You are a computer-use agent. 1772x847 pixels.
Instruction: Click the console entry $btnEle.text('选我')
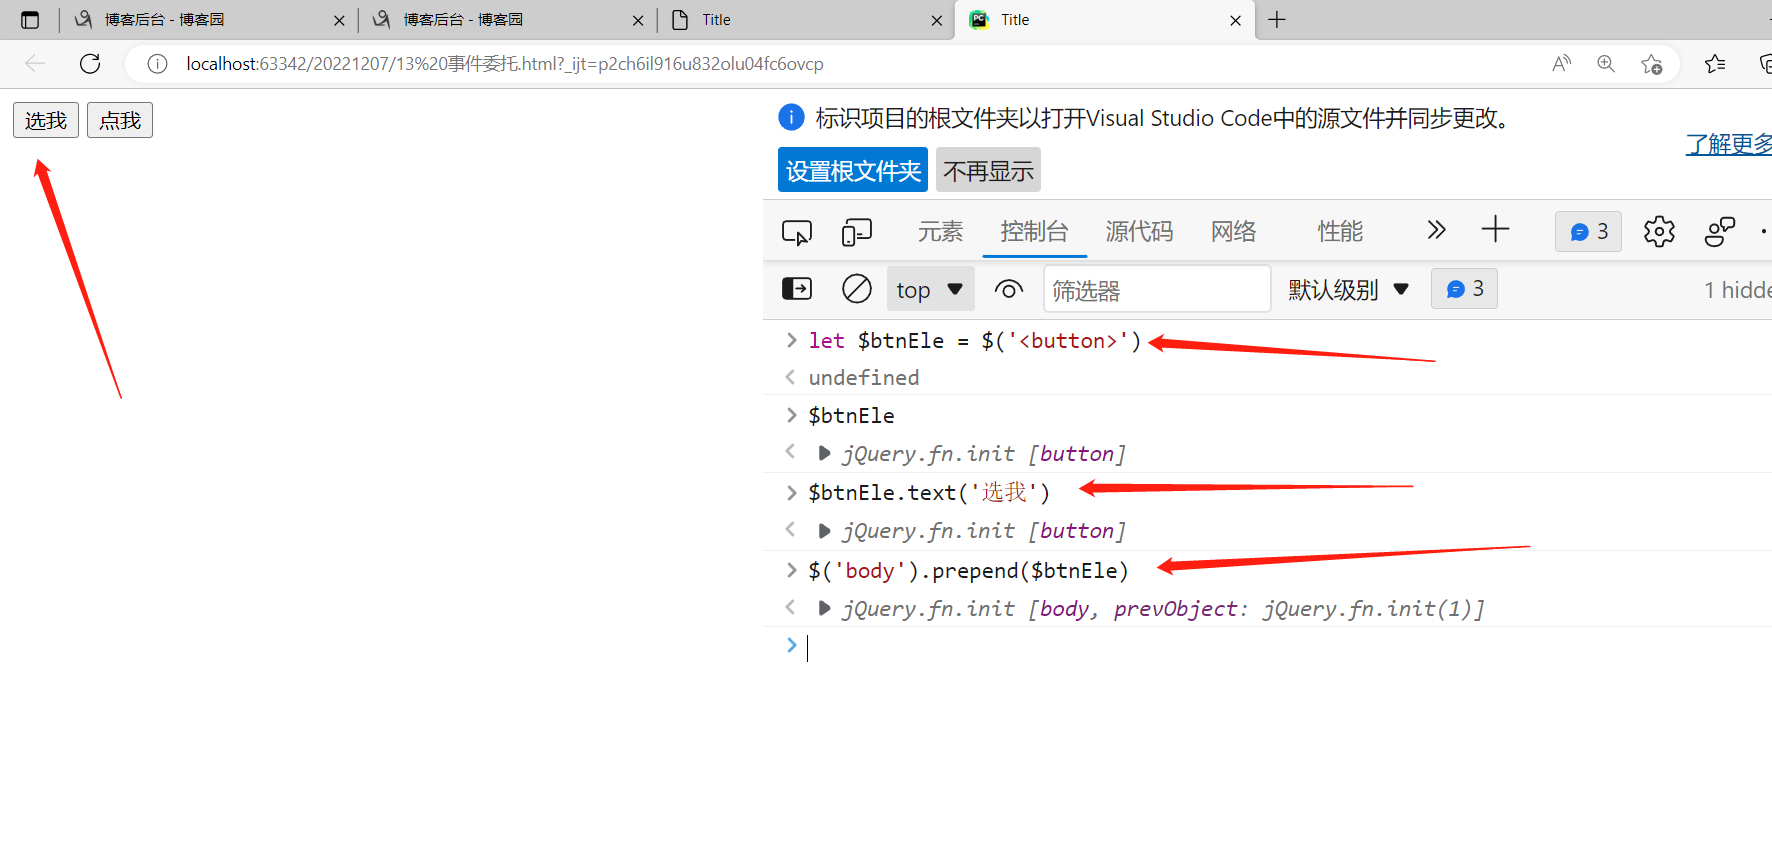(x=929, y=492)
